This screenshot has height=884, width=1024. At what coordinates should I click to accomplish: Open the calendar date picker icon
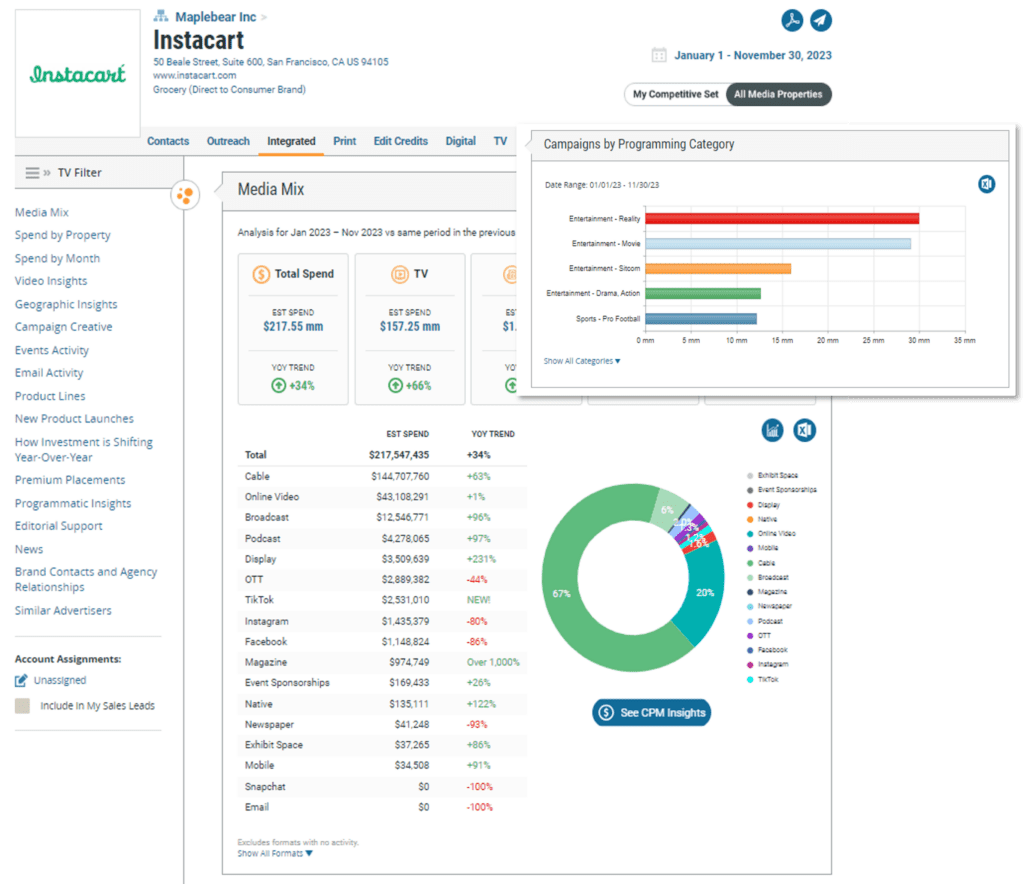[x=659, y=55]
